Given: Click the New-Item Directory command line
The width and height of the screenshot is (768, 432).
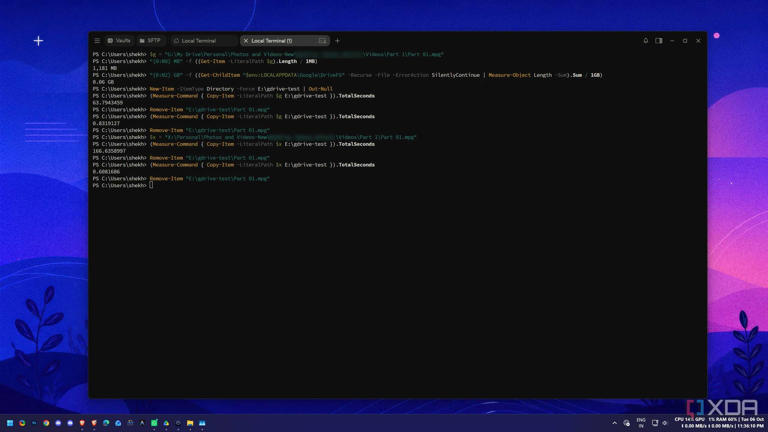Looking at the screenshot, I should [213, 89].
